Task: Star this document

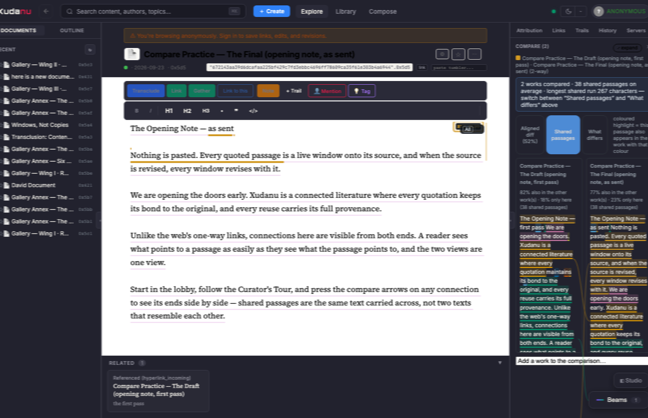Action: (x=458, y=54)
